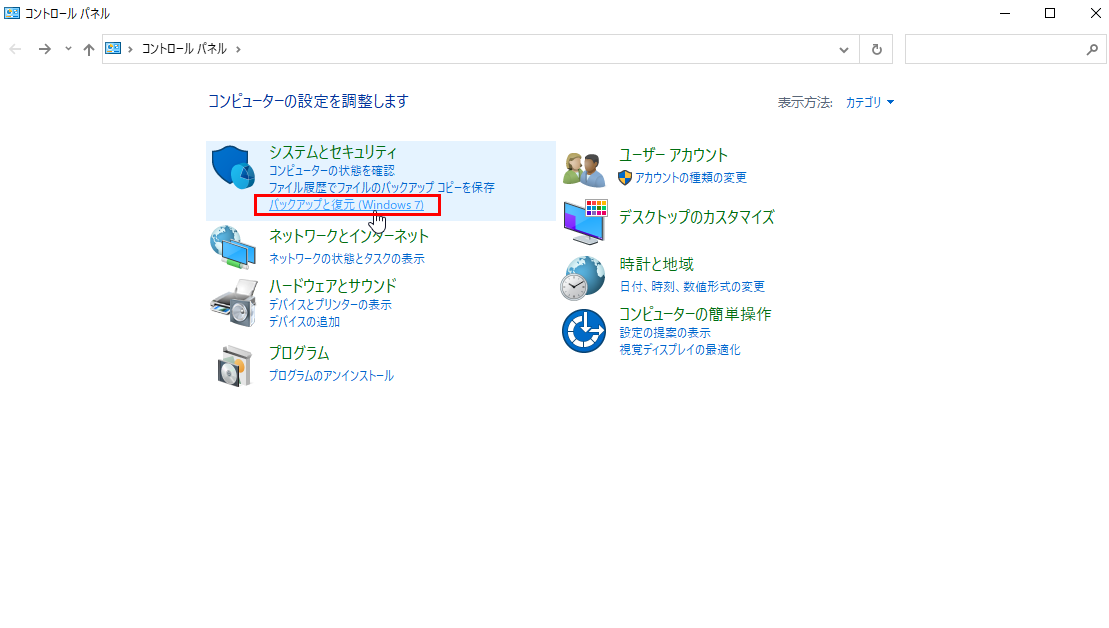This screenshot has height=628, width=1109.
Task: Open コンピューターの簡単操作 category heading
Action: (x=695, y=314)
